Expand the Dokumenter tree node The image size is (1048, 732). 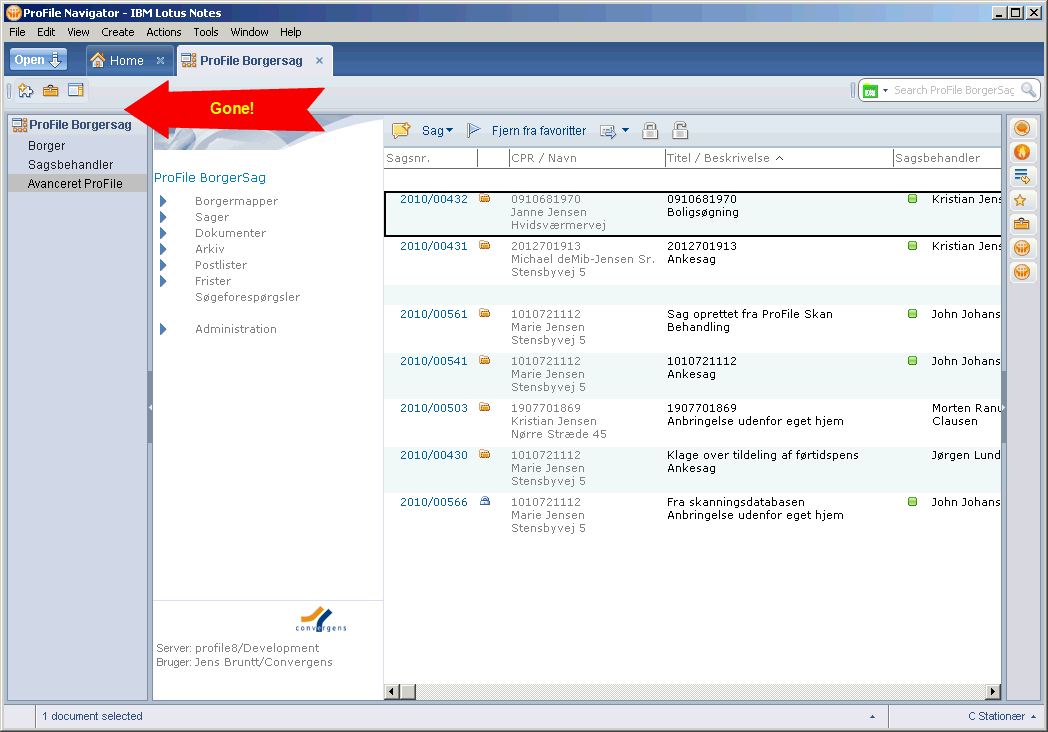coord(163,233)
